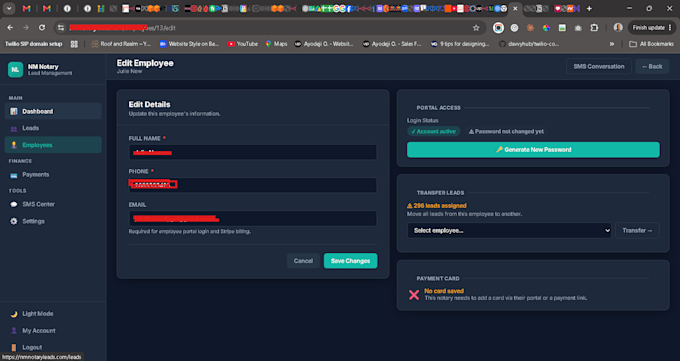Click the Account active status badge
Image resolution: width=680 pixels, height=361 pixels.
tap(433, 131)
